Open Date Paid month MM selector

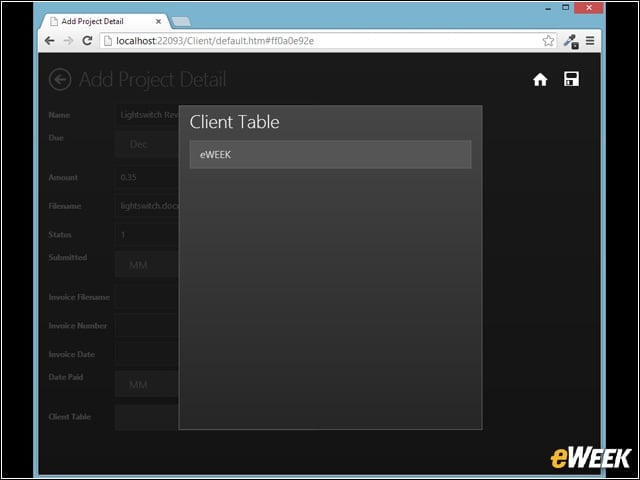click(x=147, y=384)
